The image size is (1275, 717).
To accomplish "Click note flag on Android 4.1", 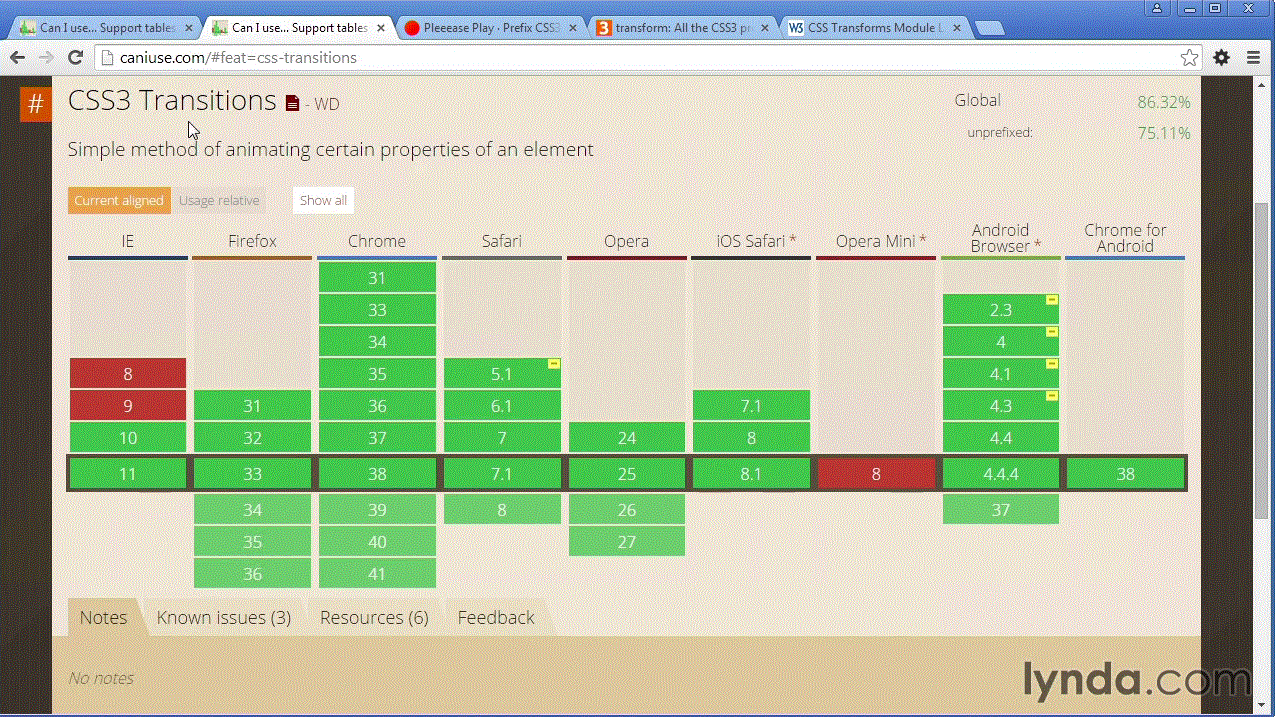I will pos(1052,364).
